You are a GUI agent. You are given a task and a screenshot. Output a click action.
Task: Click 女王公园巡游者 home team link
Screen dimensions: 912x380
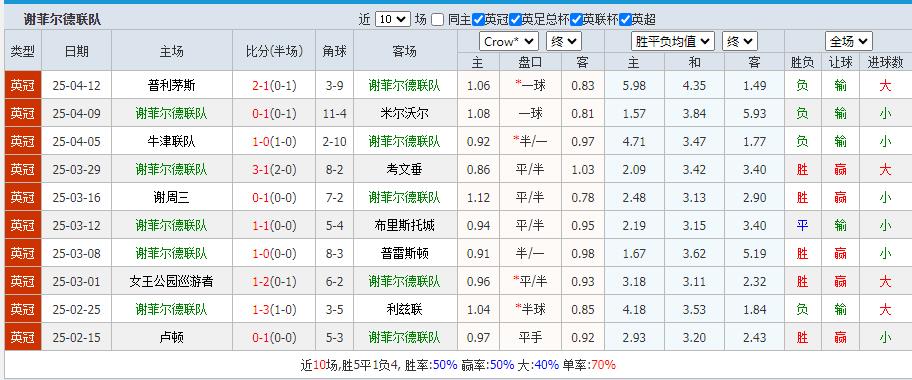(x=172, y=281)
